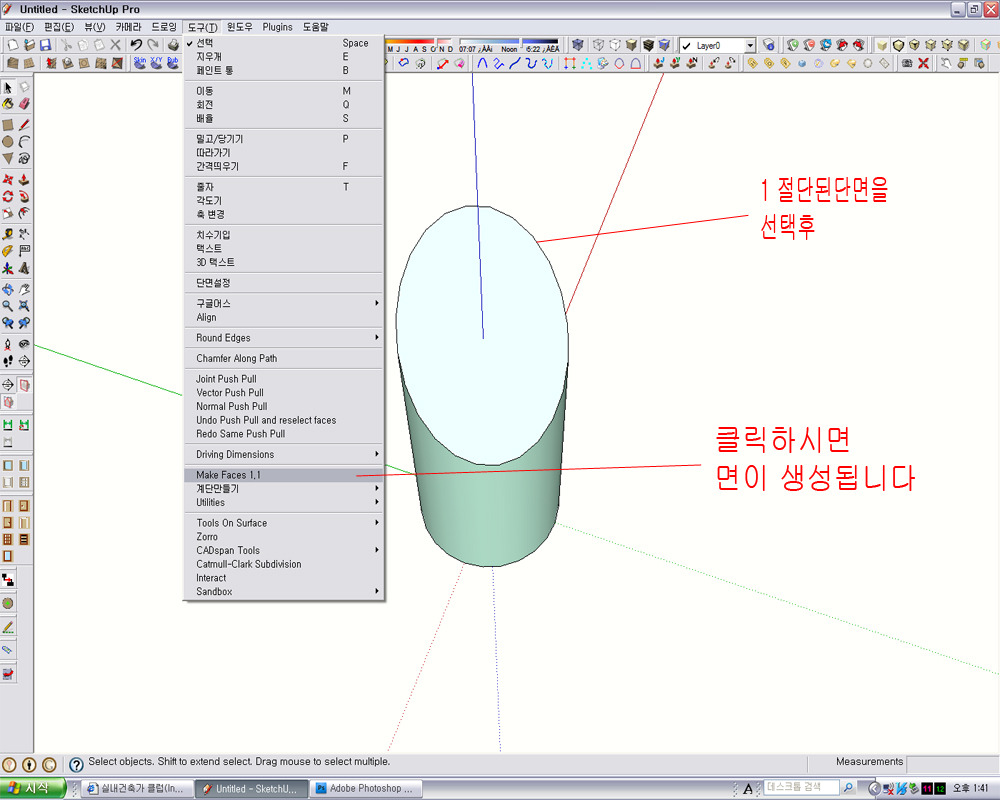1000x800 pixels.
Task: Select the Paint Bucket tool in left toolbar
Action: click(x=8, y=104)
